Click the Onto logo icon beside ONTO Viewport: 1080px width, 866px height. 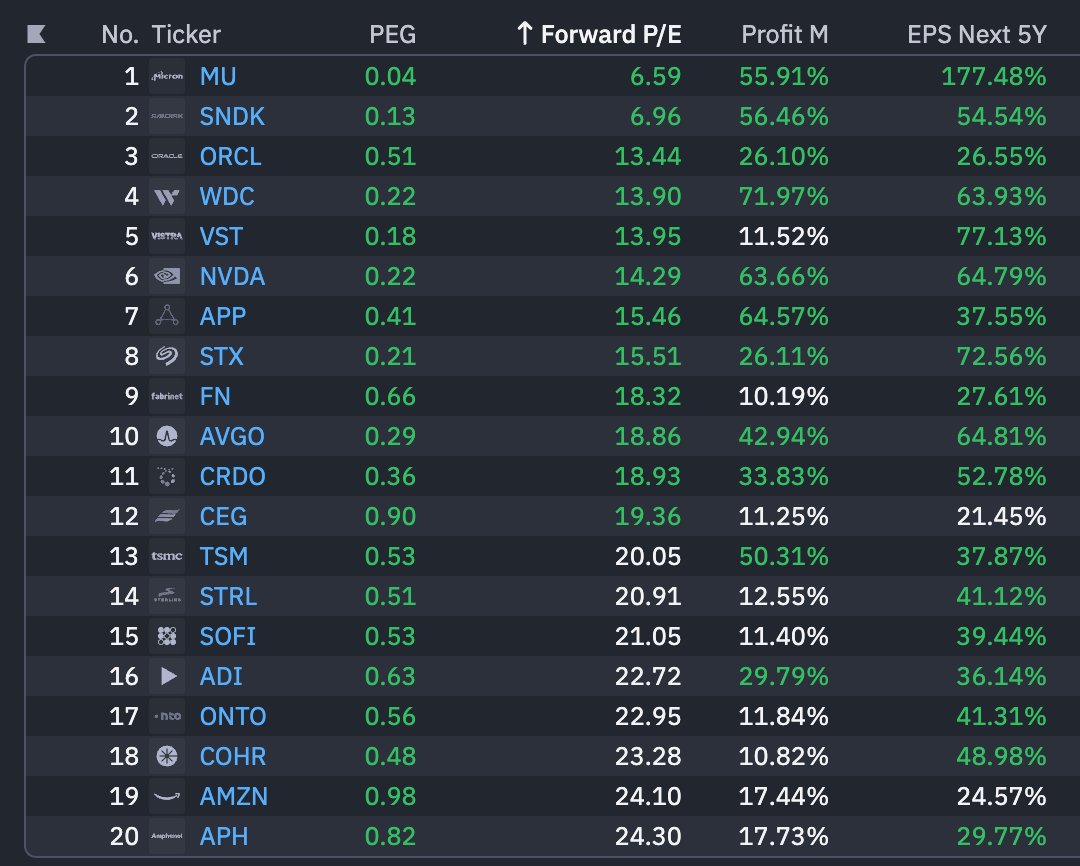click(x=167, y=716)
